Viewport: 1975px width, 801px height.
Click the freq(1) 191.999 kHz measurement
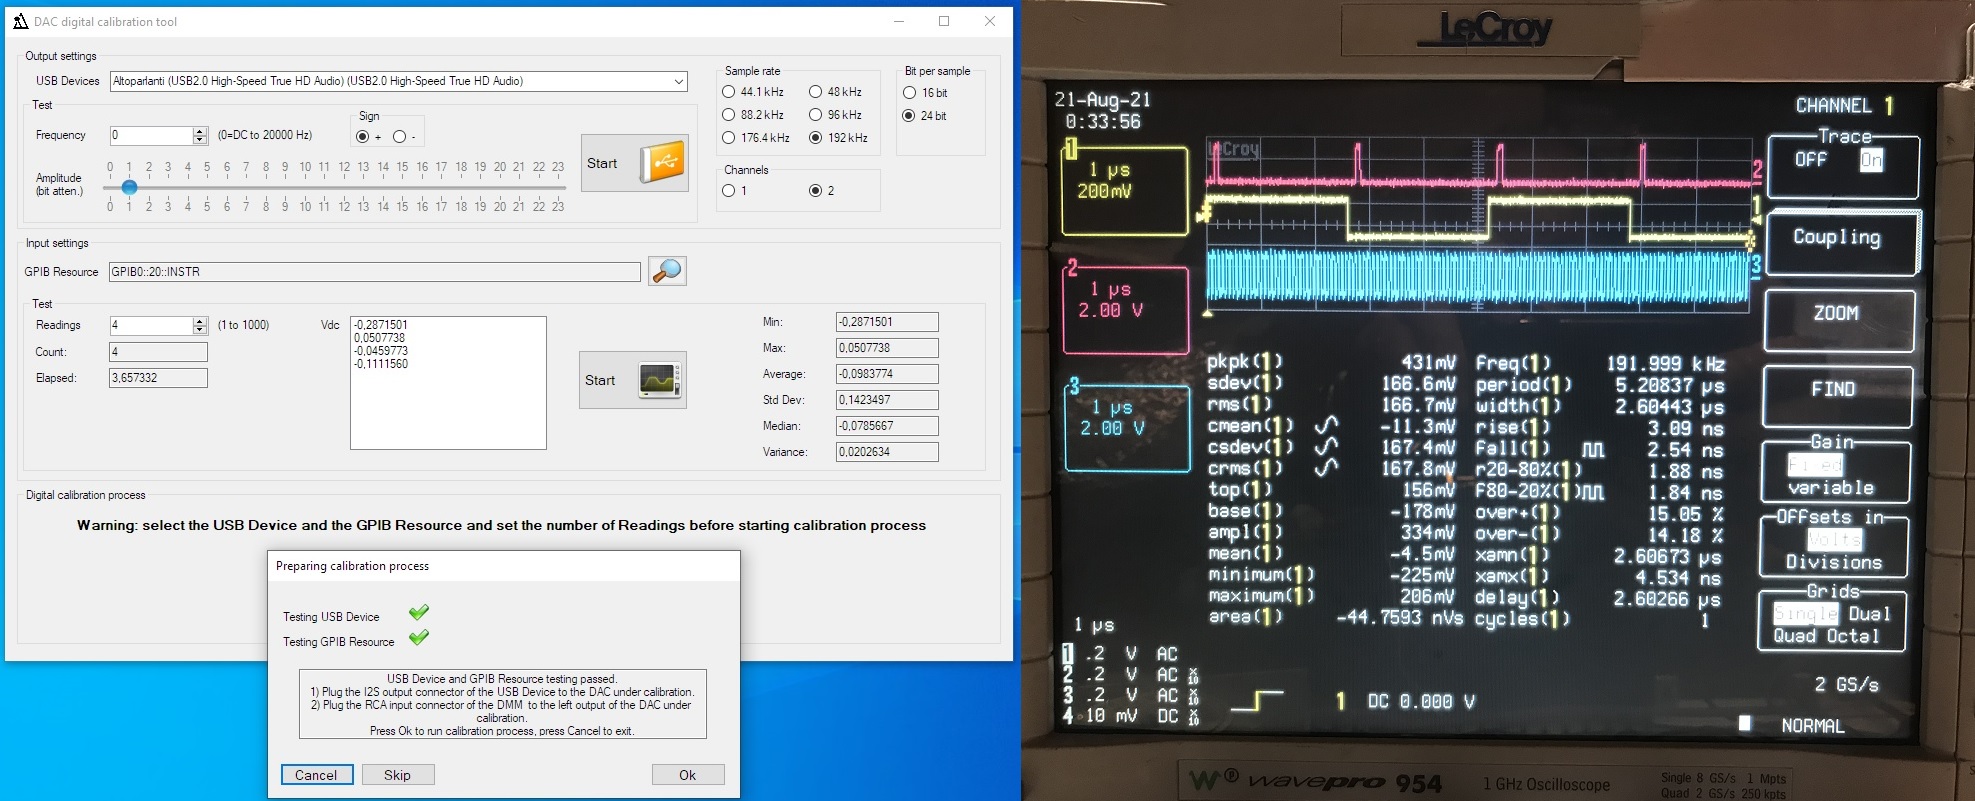pyautogui.click(x=1600, y=363)
